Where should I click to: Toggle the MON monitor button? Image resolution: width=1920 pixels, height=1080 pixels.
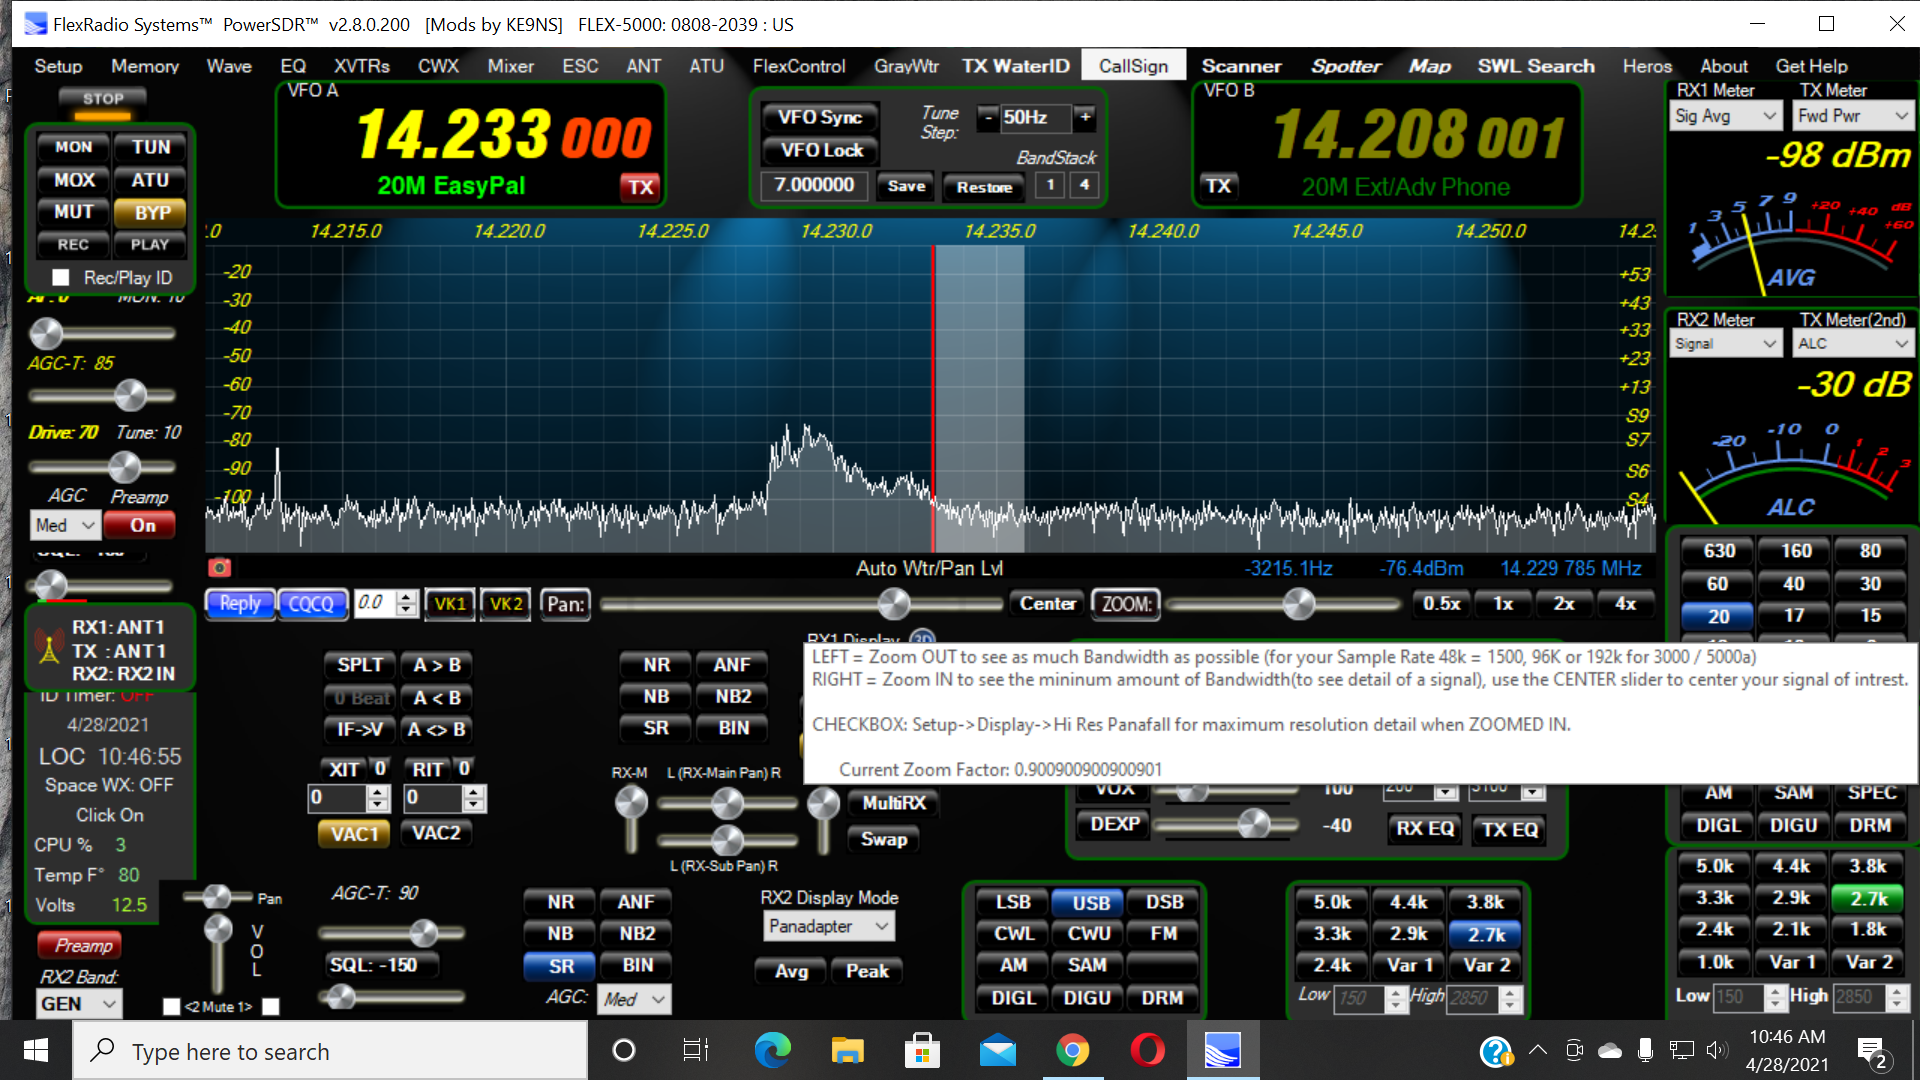[x=73, y=147]
